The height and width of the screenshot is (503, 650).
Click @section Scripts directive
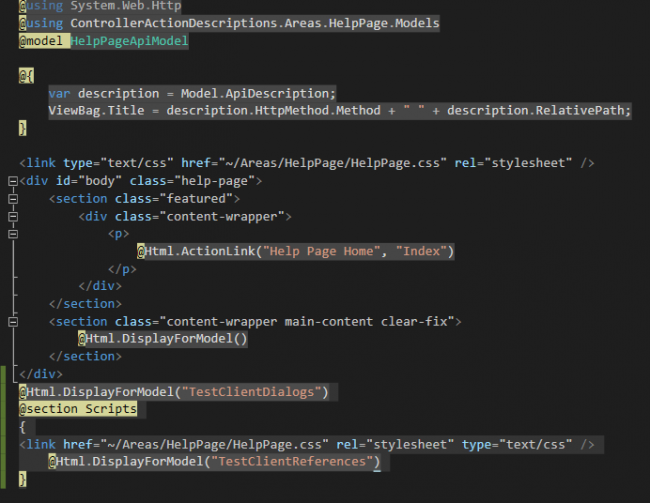pyautogui.click(x=78, y=409)
